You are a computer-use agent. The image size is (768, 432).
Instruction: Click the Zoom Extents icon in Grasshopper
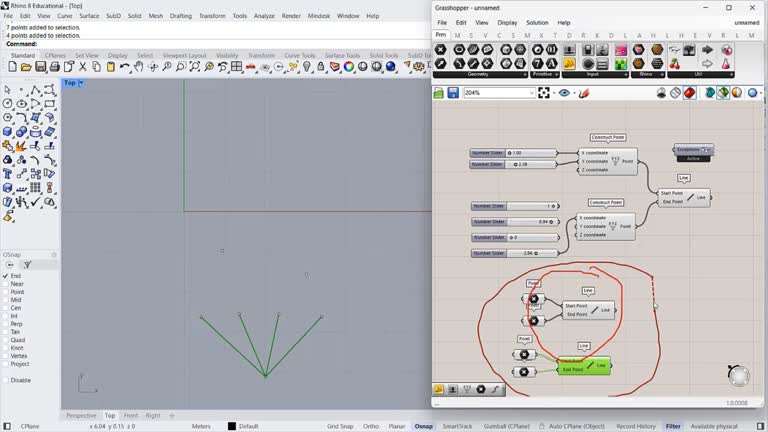coord(544,93)
